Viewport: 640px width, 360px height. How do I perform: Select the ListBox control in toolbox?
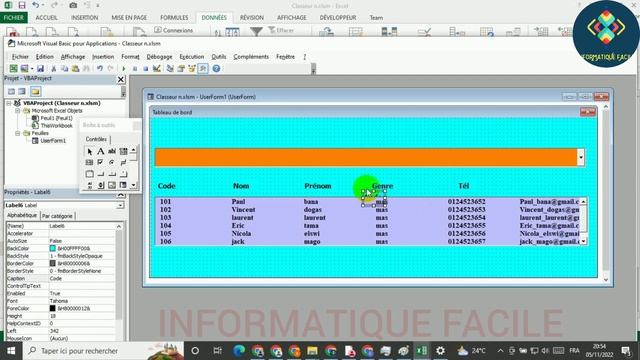pyautogui.click(x=90, y=162)
